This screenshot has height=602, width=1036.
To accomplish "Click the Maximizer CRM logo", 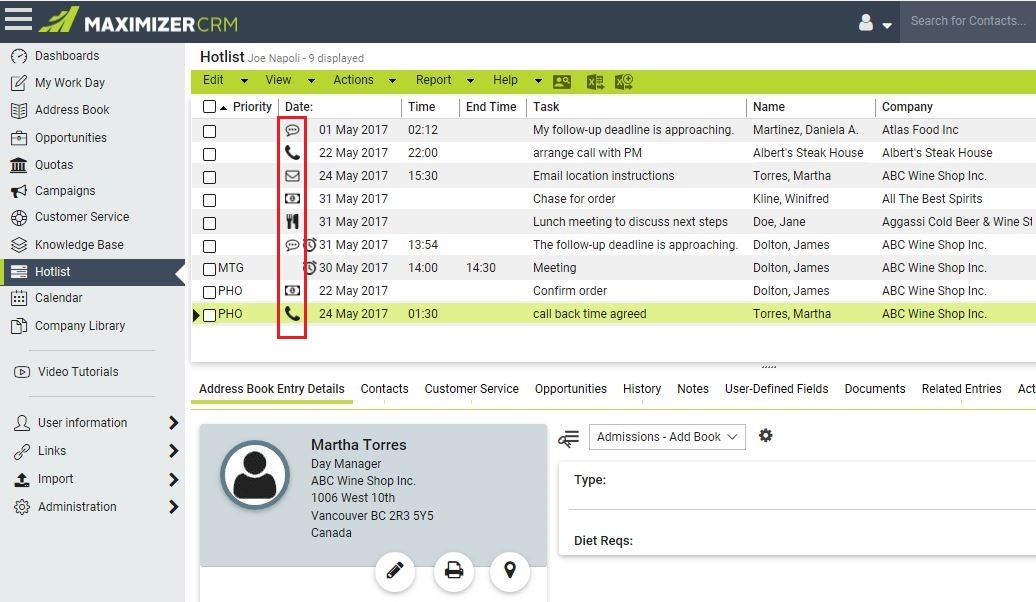I will pyautogui.click(x=138, y=20).
